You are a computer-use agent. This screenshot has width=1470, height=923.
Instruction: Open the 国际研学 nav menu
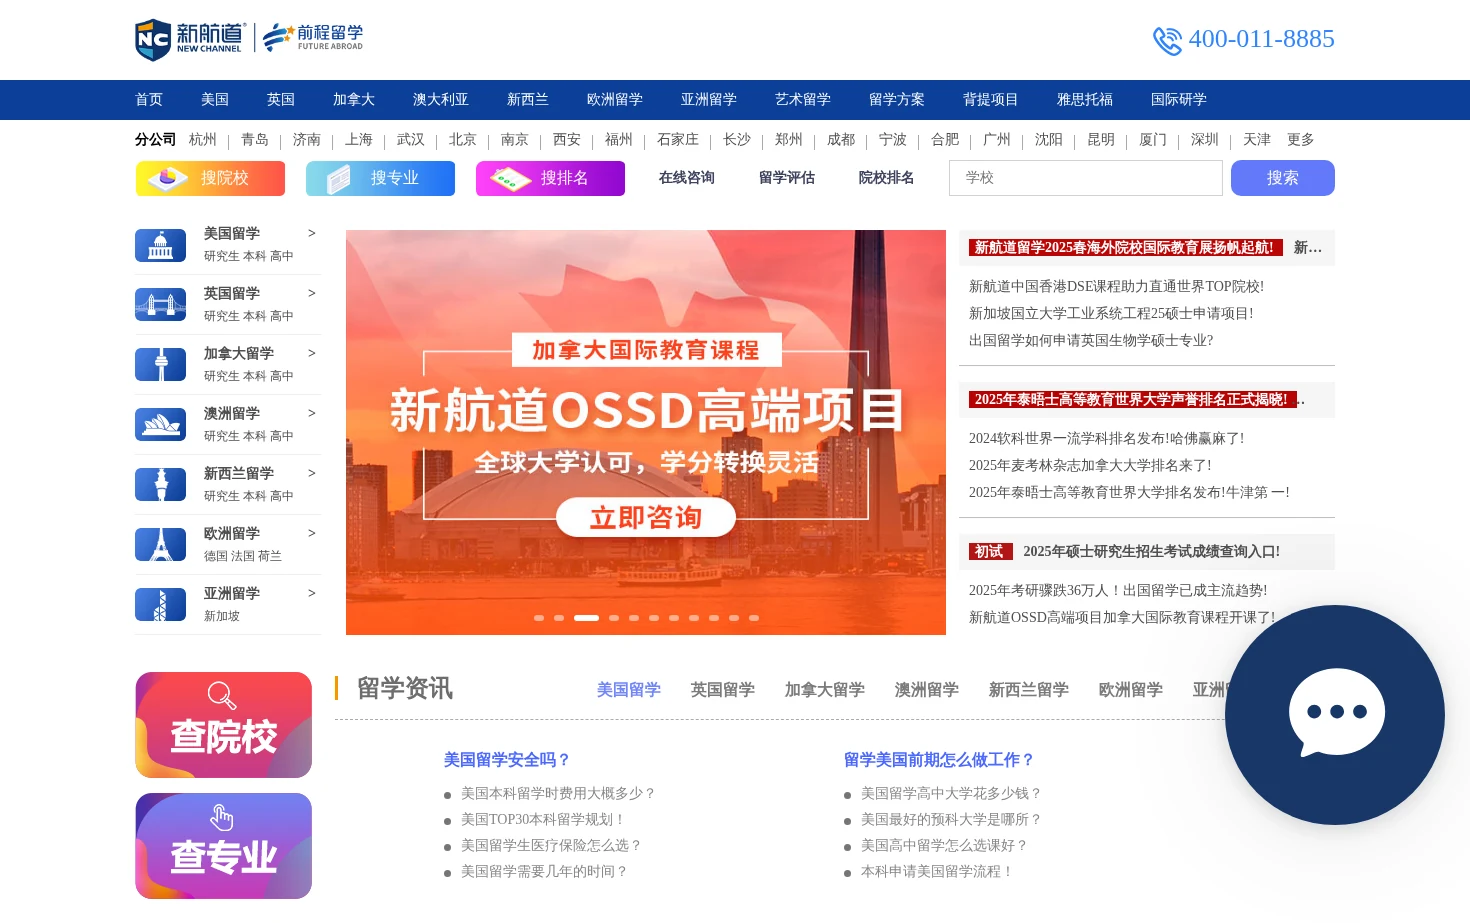point(1179,100)
